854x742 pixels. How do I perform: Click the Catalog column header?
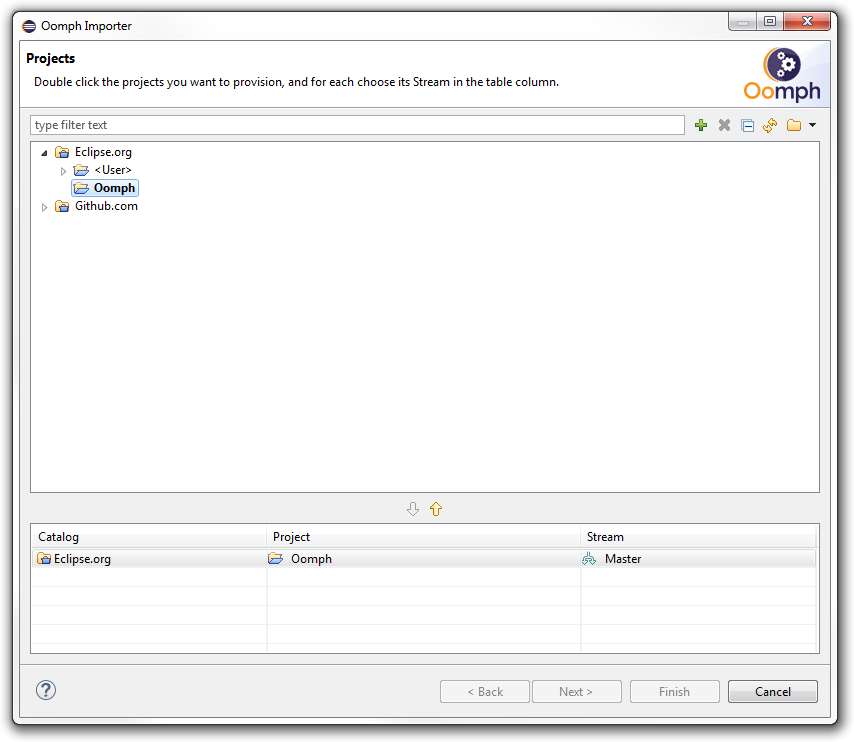coord(149,537)
